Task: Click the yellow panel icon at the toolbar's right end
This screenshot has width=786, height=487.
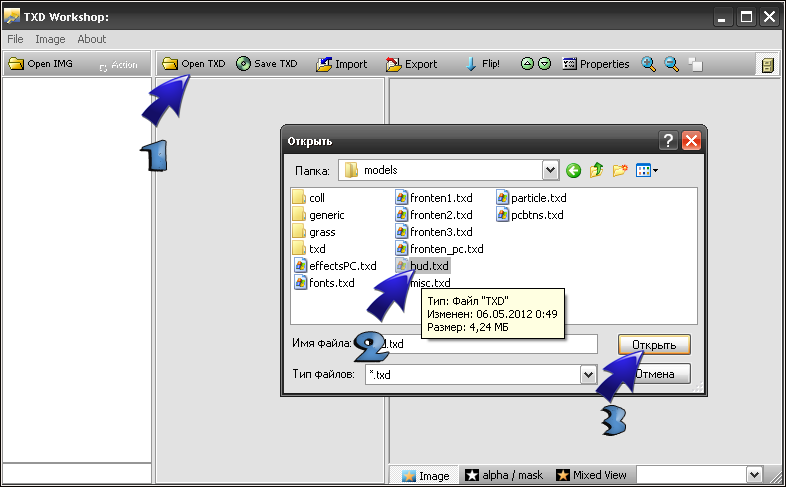Action: pos(767,65)
